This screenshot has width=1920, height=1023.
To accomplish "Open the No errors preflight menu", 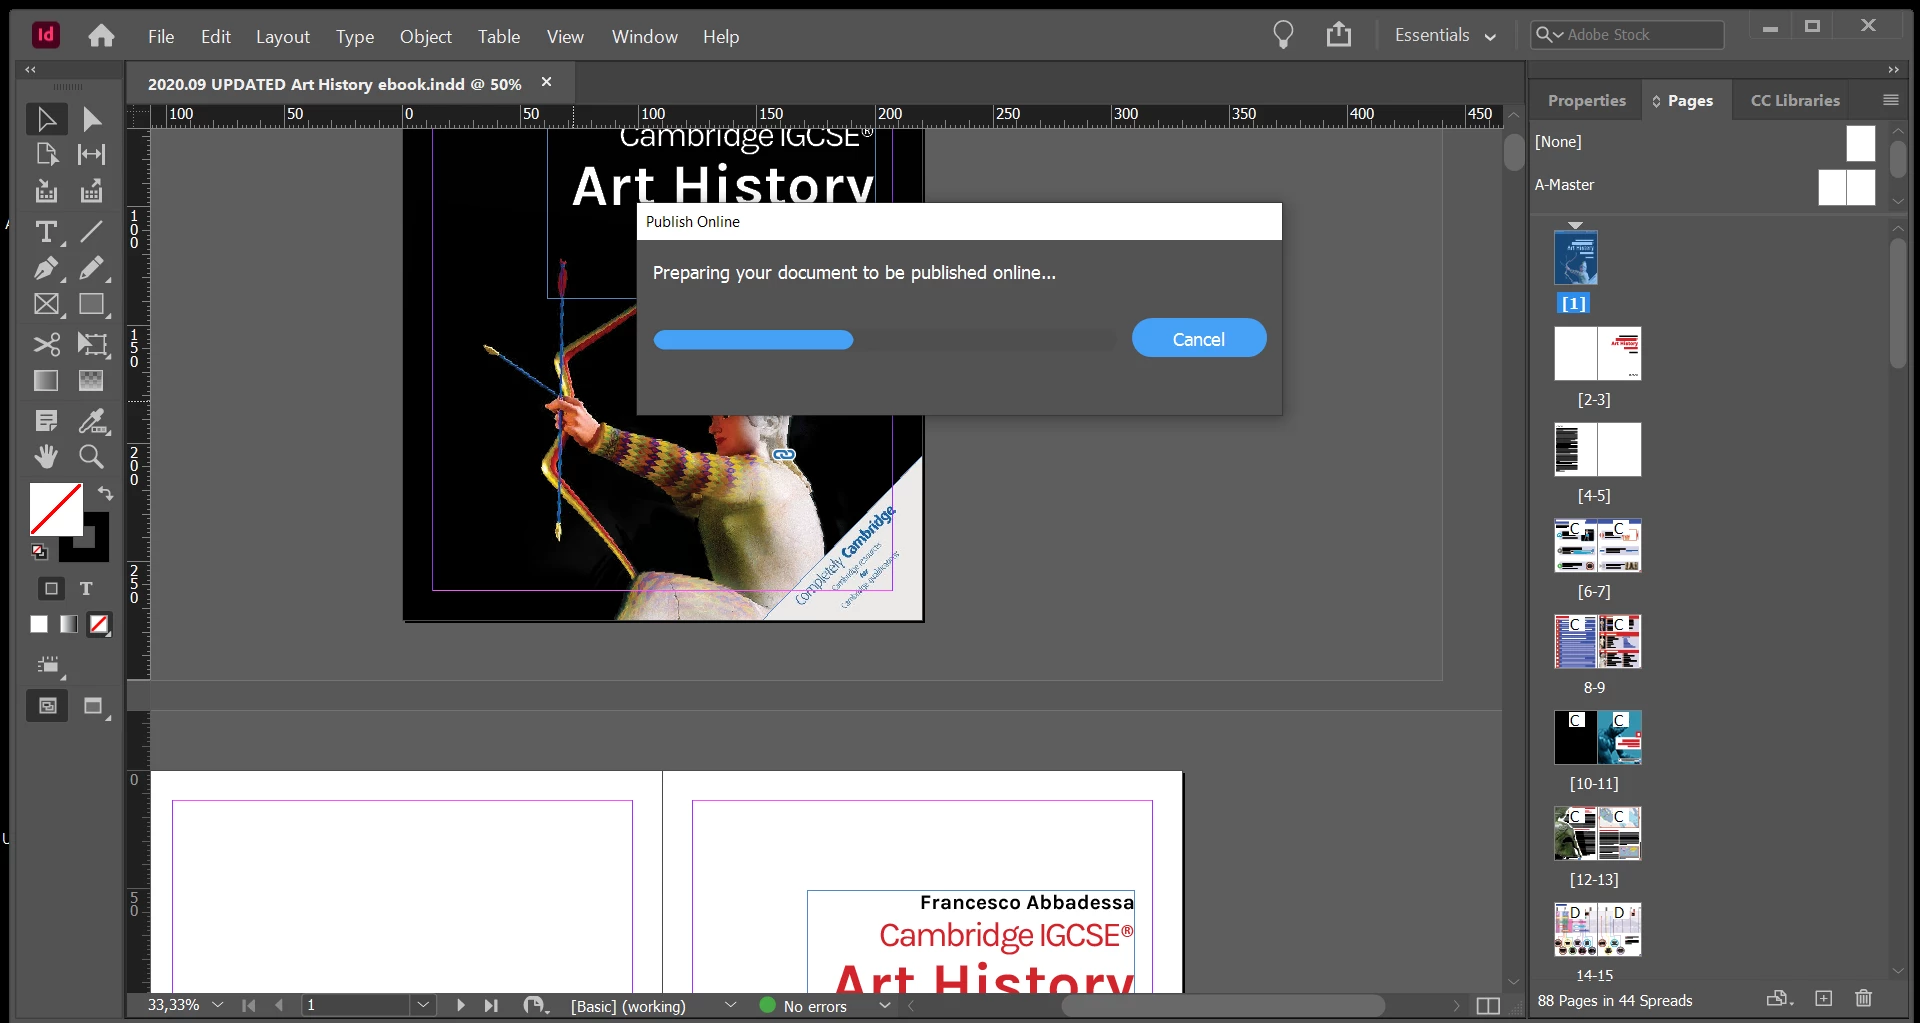I will (x=884, y=1005).
